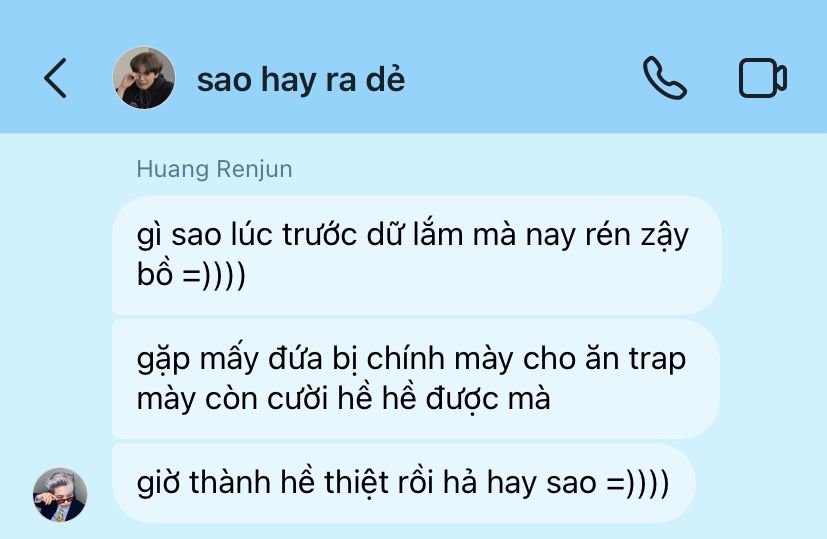This screenshot has height=539, width=827.
Task: Select the message starting 'giờ thành hề'
Action: 403,483
